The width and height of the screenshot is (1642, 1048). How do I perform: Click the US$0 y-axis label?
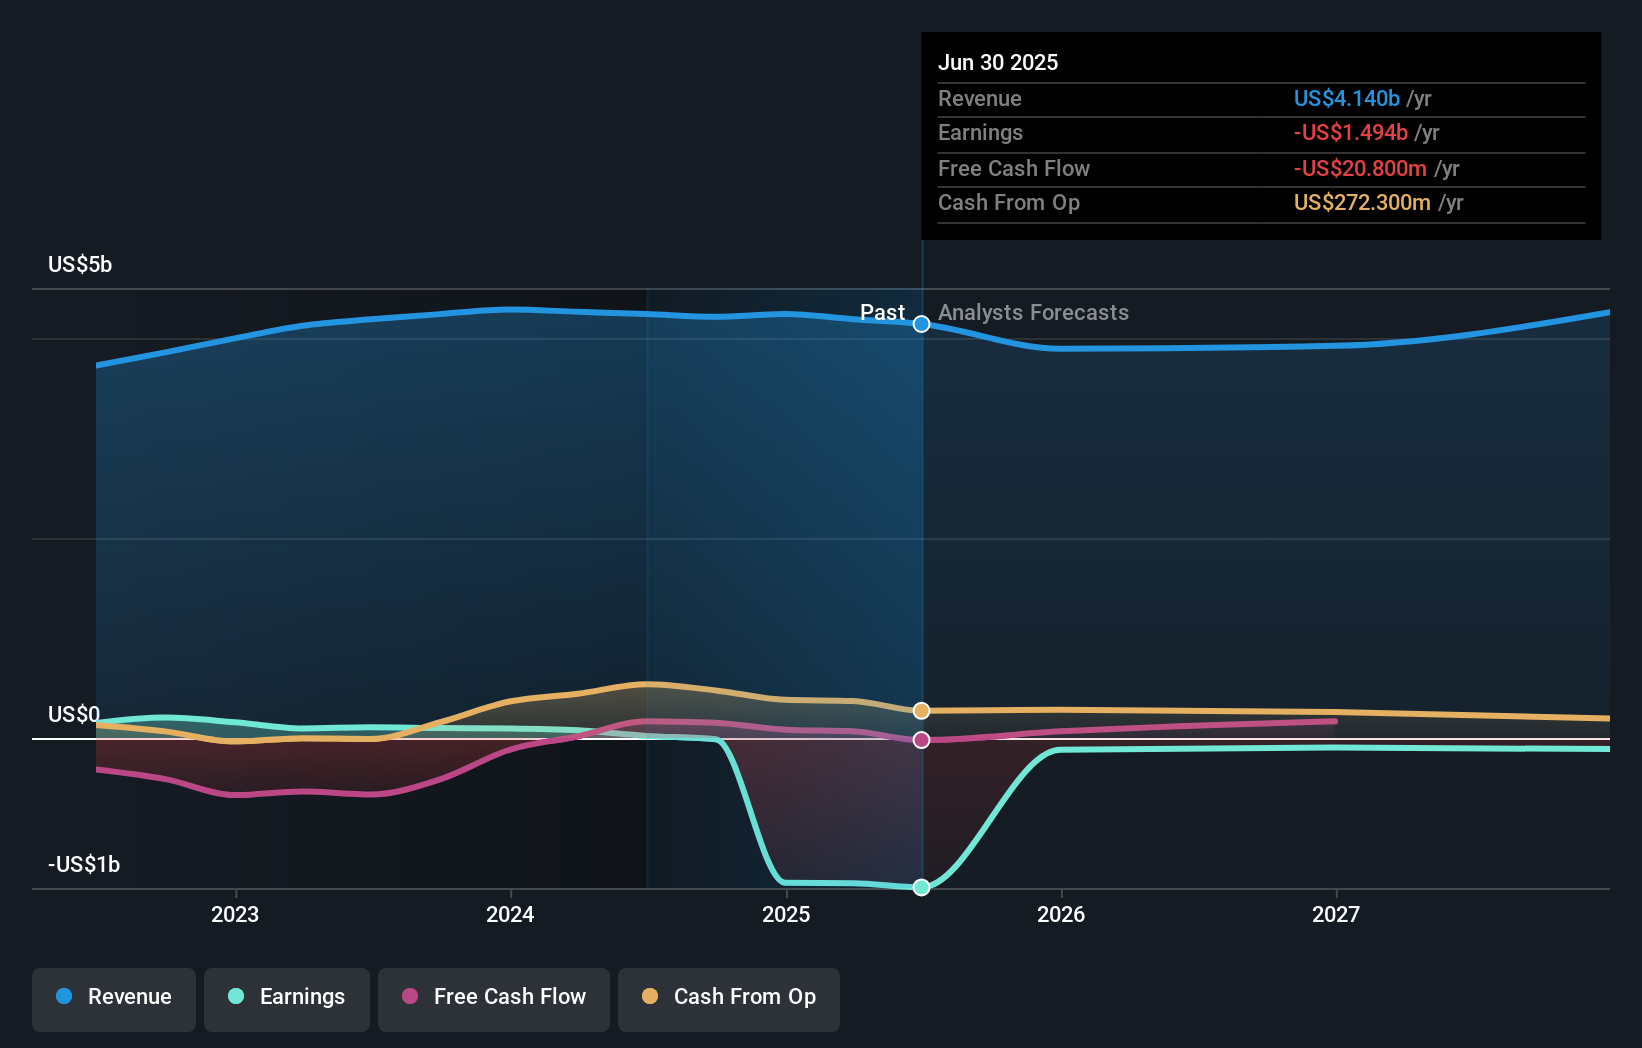pyautogui.click(x=74, y=714)
